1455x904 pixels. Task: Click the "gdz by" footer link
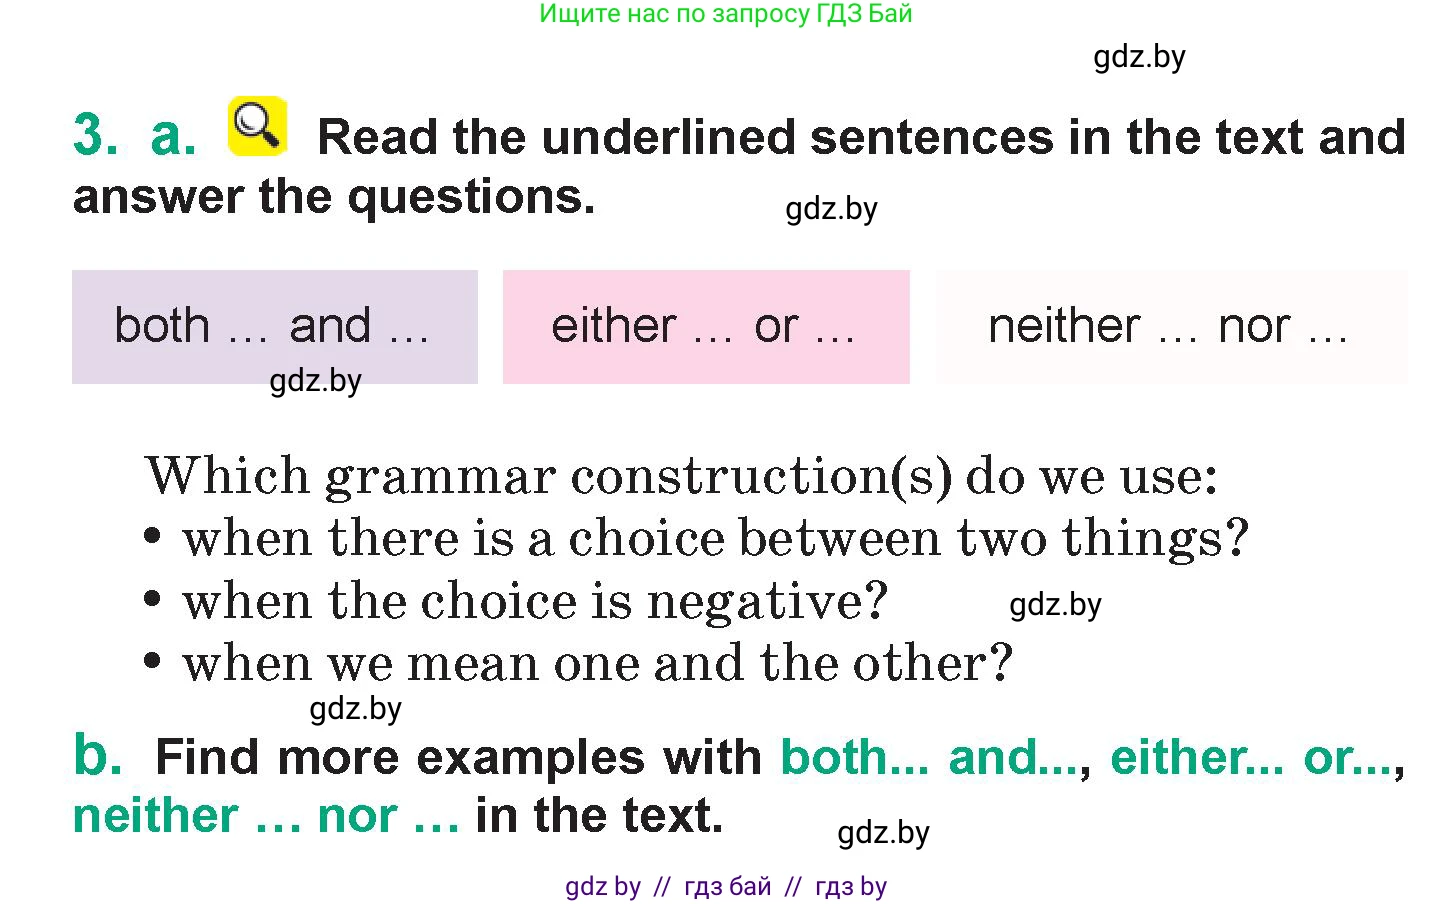click(602, 886)
